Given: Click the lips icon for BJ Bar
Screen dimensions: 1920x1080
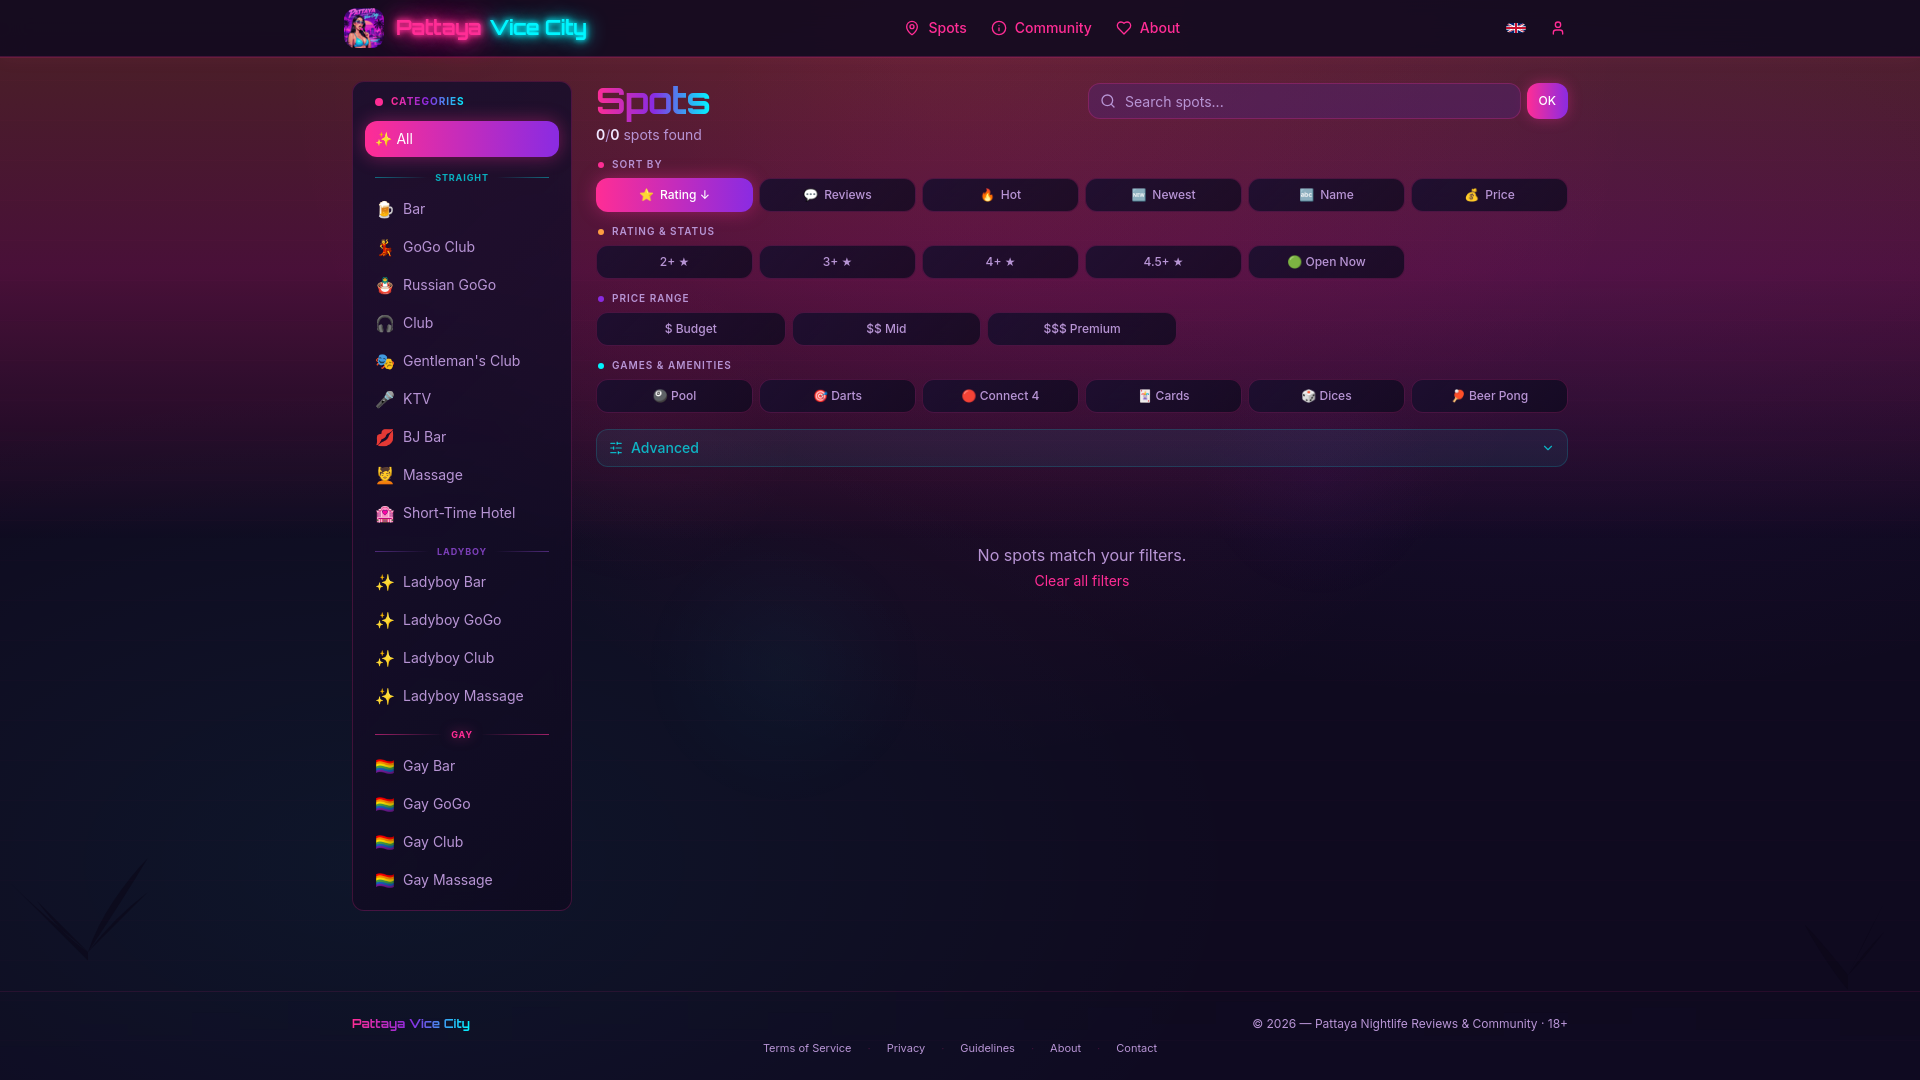Looking at the screenshot, I should tap(385, 437).
